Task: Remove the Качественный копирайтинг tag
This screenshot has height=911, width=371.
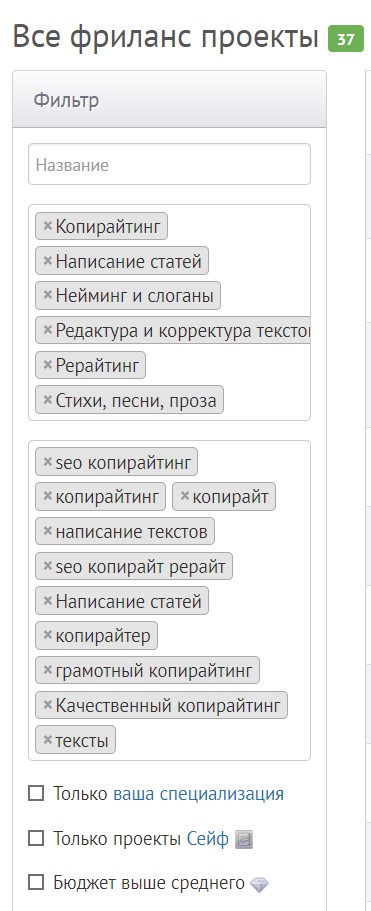Action: (48, 705)
